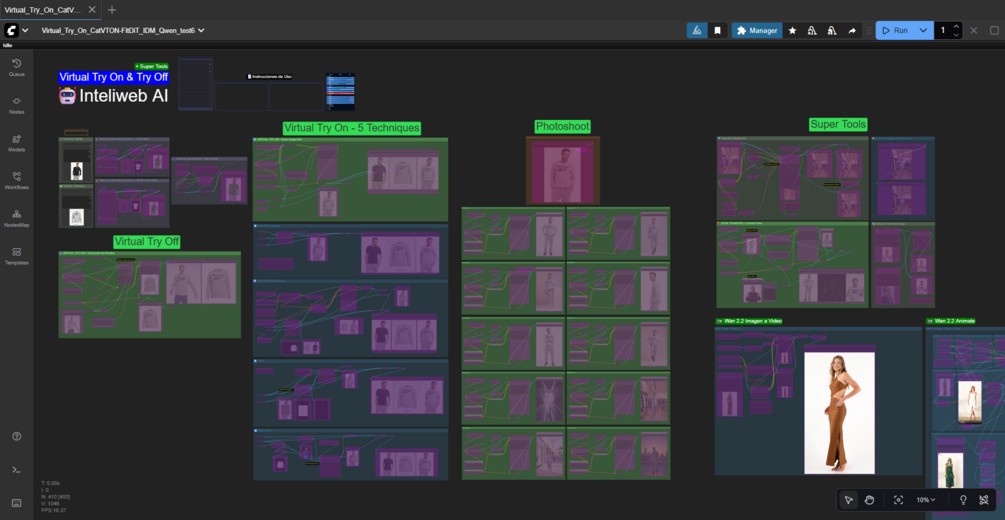Image resolution: width=1005 pixels, height=520 pixels.
Task: Toggle the bottom console terminal panel
Action: coord(17,469)
